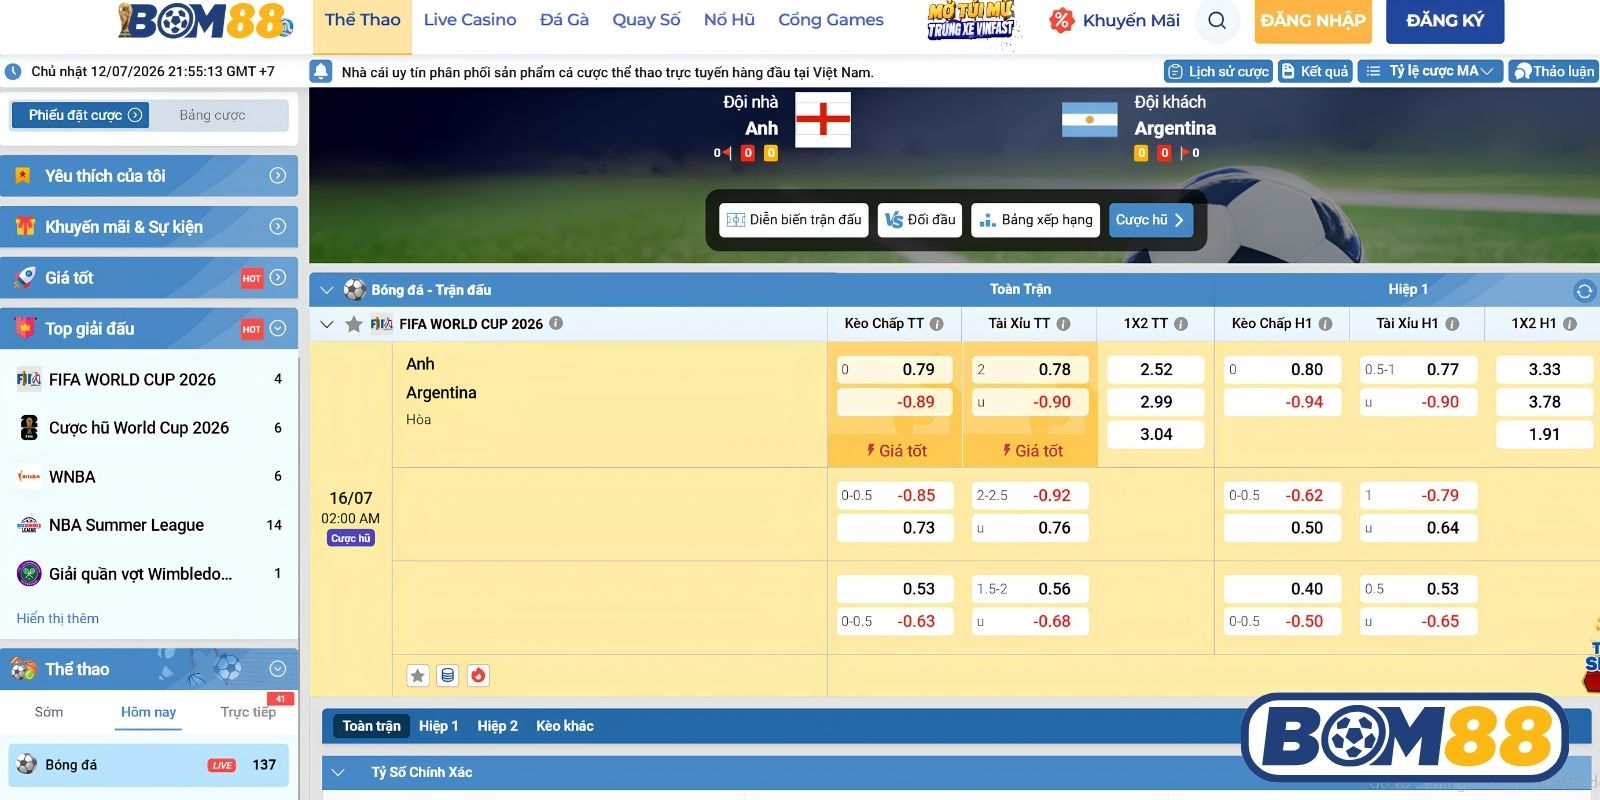Click the flame hot icon under match
This screenshot has height=800, width=1600.
[478, 676]
